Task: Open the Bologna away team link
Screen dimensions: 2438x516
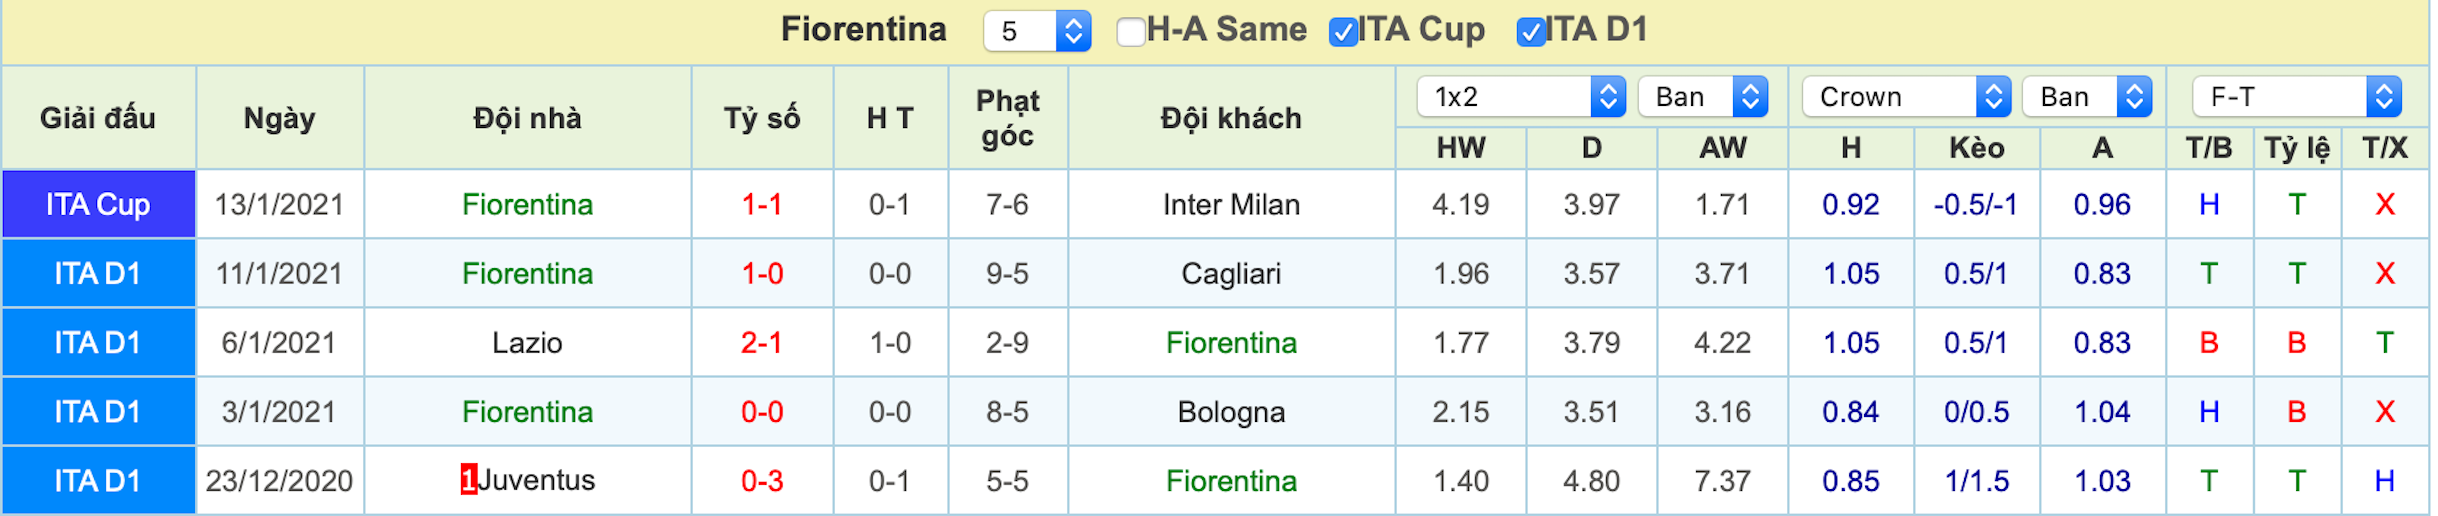Action: coord(1231,412)
